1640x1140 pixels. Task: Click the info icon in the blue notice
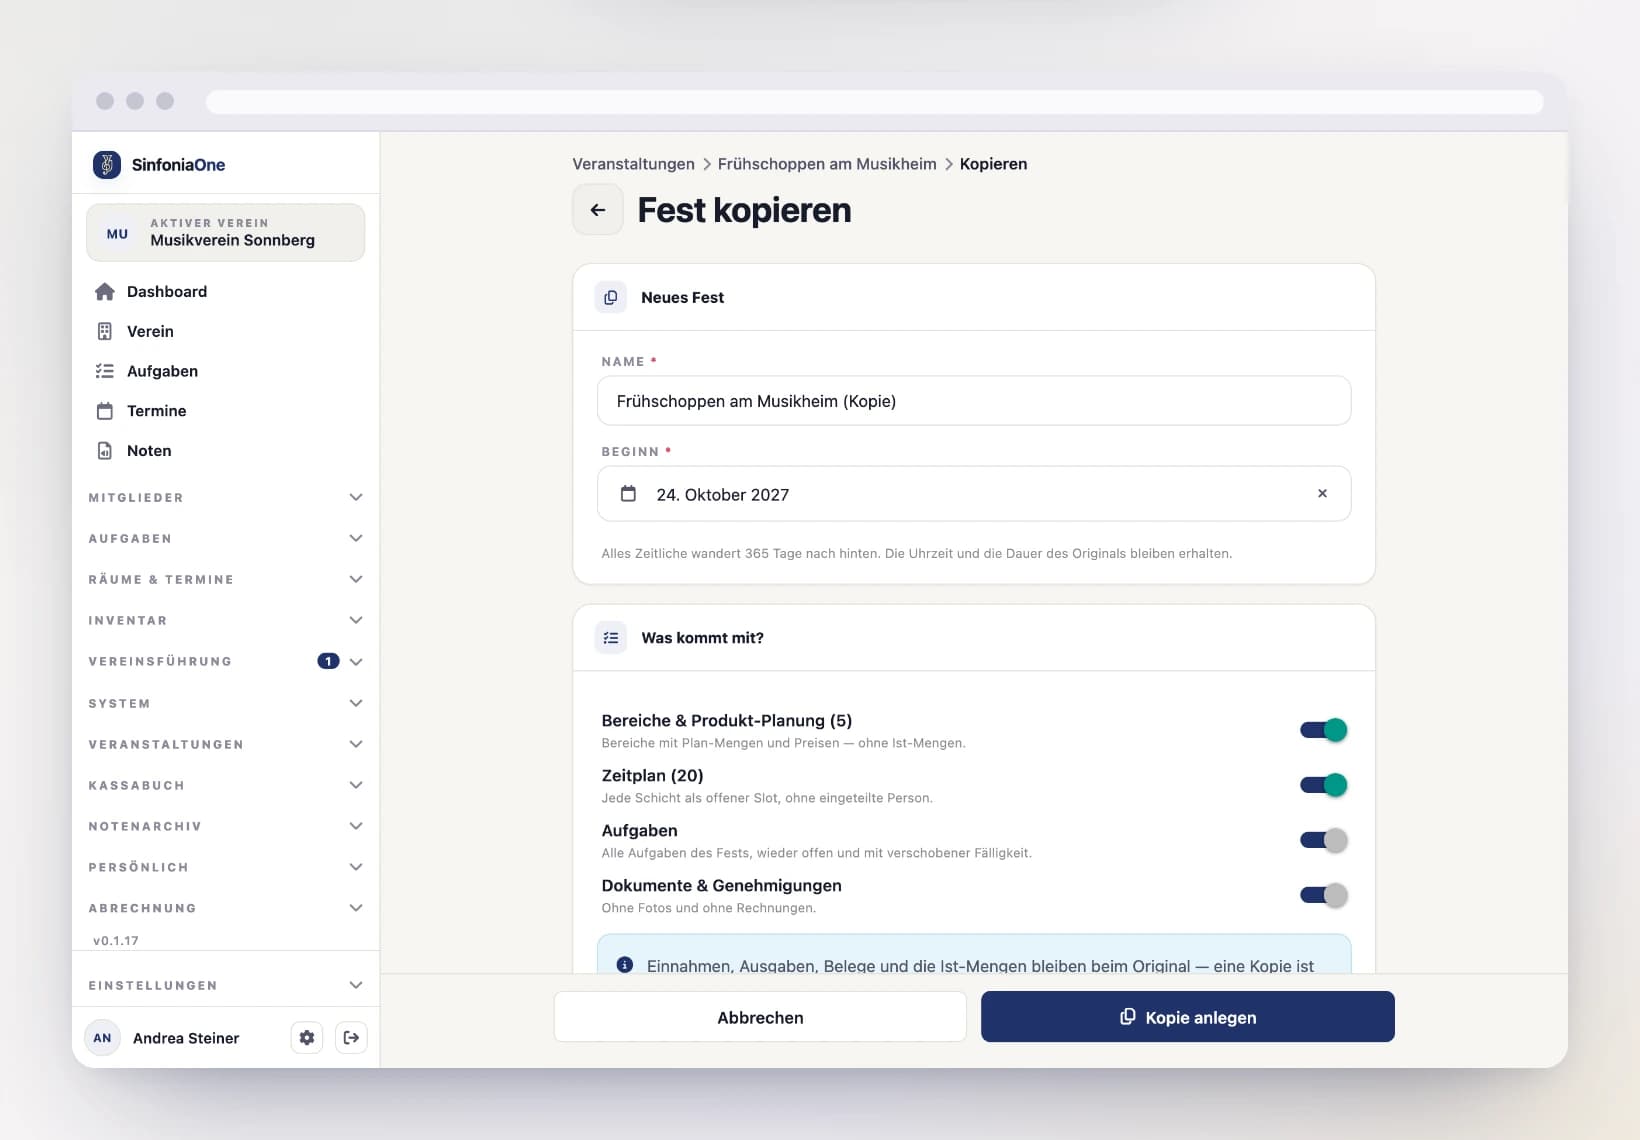625,965
